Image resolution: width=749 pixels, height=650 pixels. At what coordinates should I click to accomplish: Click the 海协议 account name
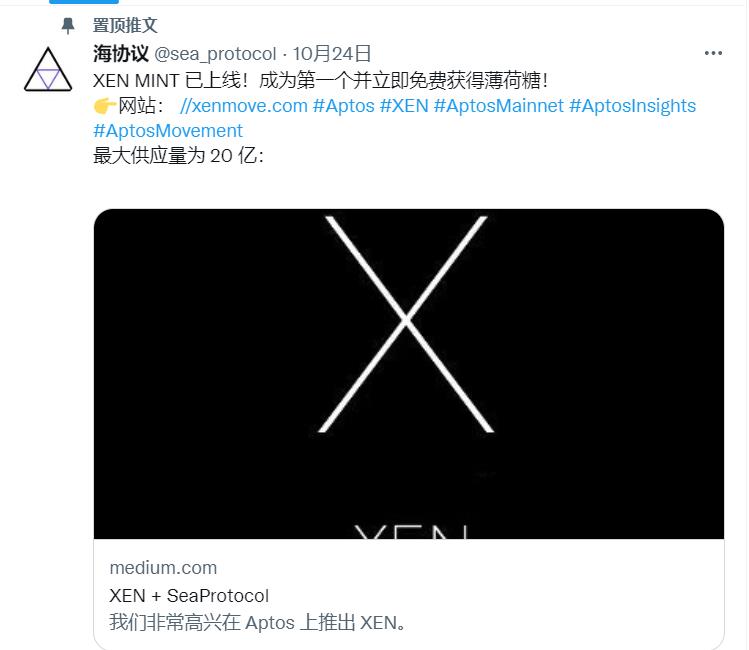(121, 53)
